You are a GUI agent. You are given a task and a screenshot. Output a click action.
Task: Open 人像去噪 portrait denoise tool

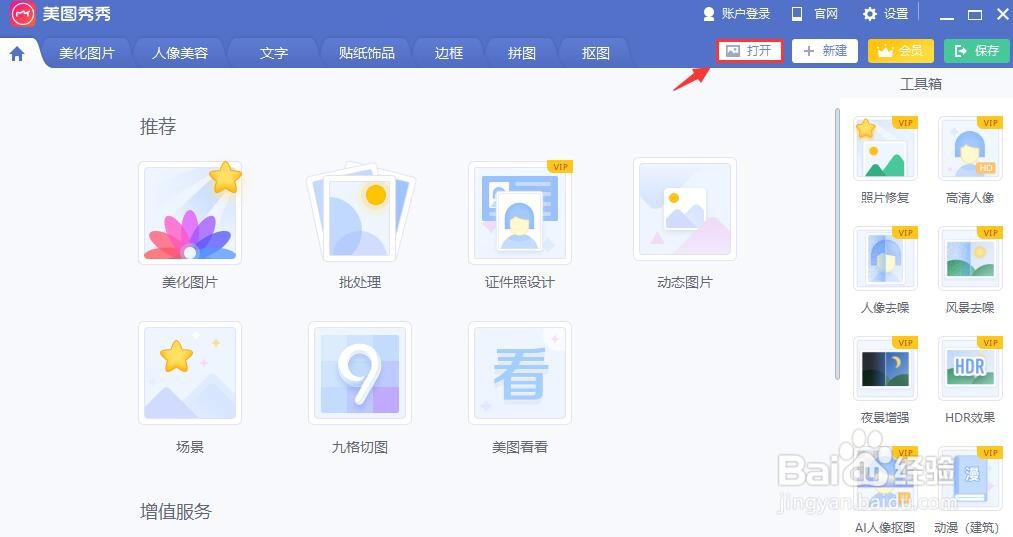pyautogui.click(x=885, y=258)
